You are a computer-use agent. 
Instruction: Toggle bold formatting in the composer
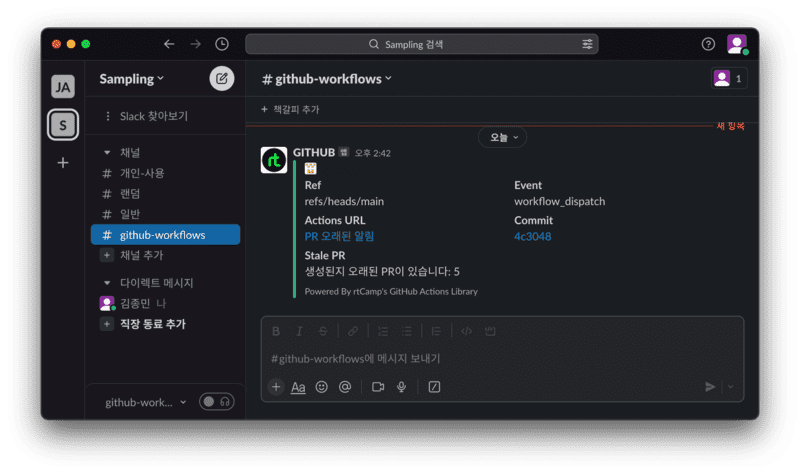[x=277, y=331]
